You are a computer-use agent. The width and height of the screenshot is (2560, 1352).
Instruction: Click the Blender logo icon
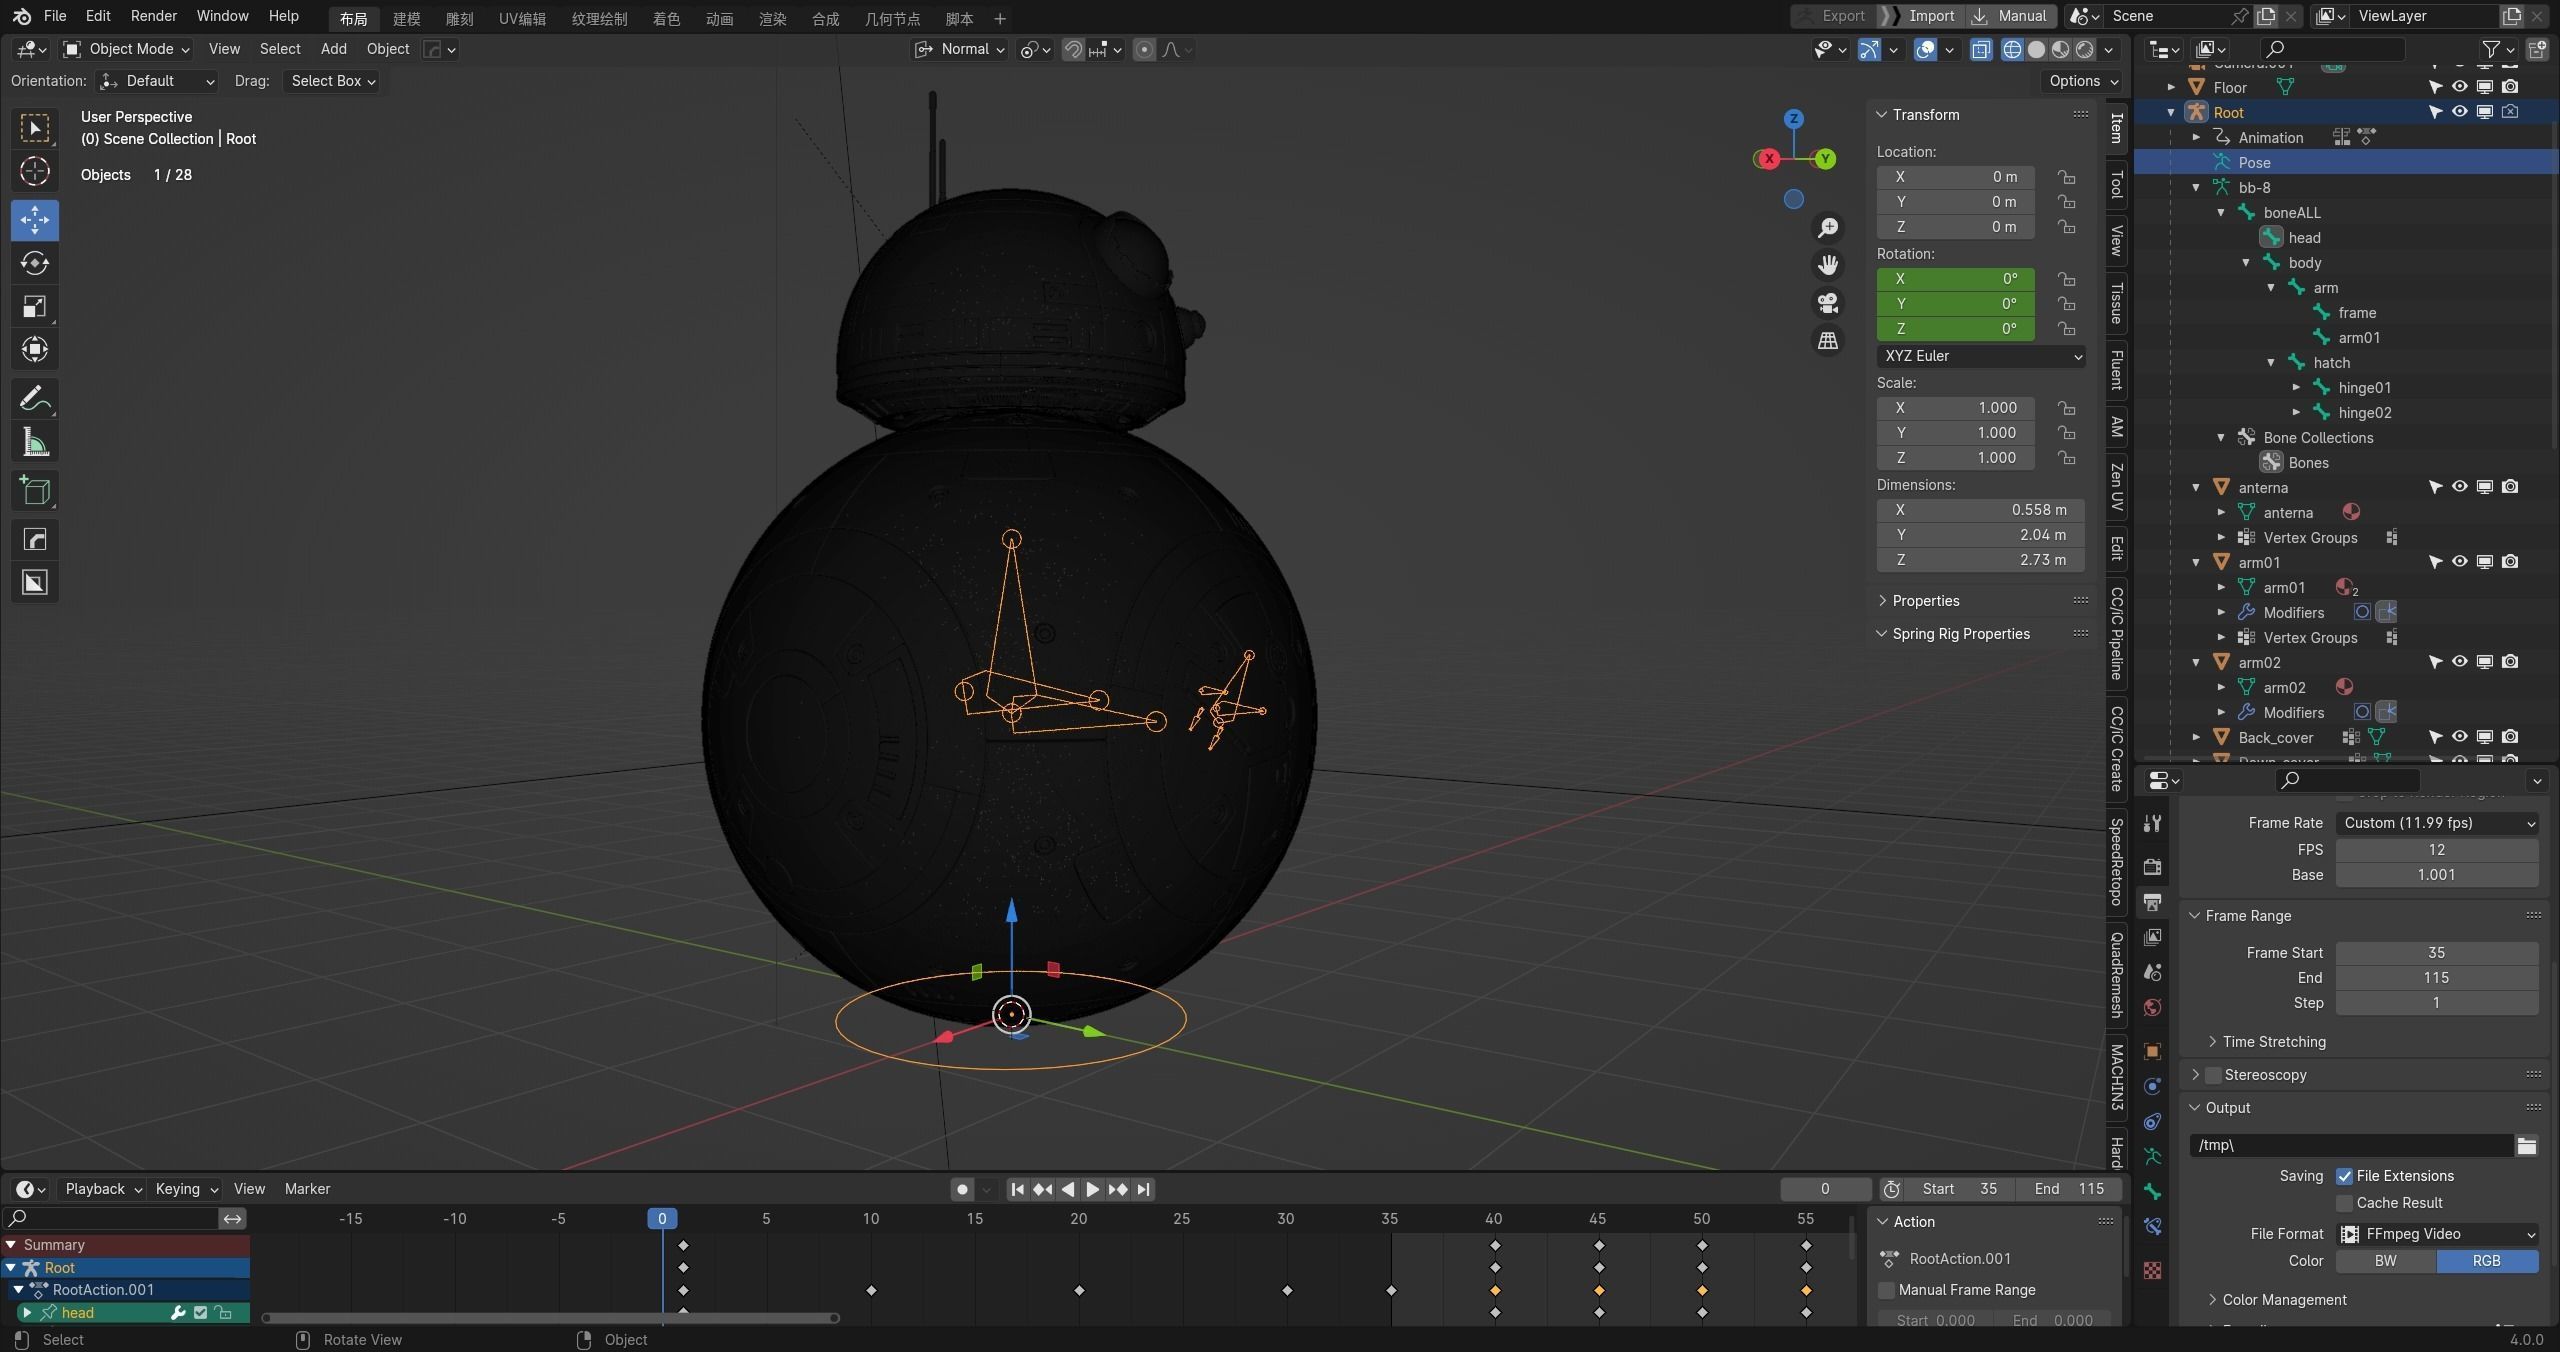click(x=22, y=16)
